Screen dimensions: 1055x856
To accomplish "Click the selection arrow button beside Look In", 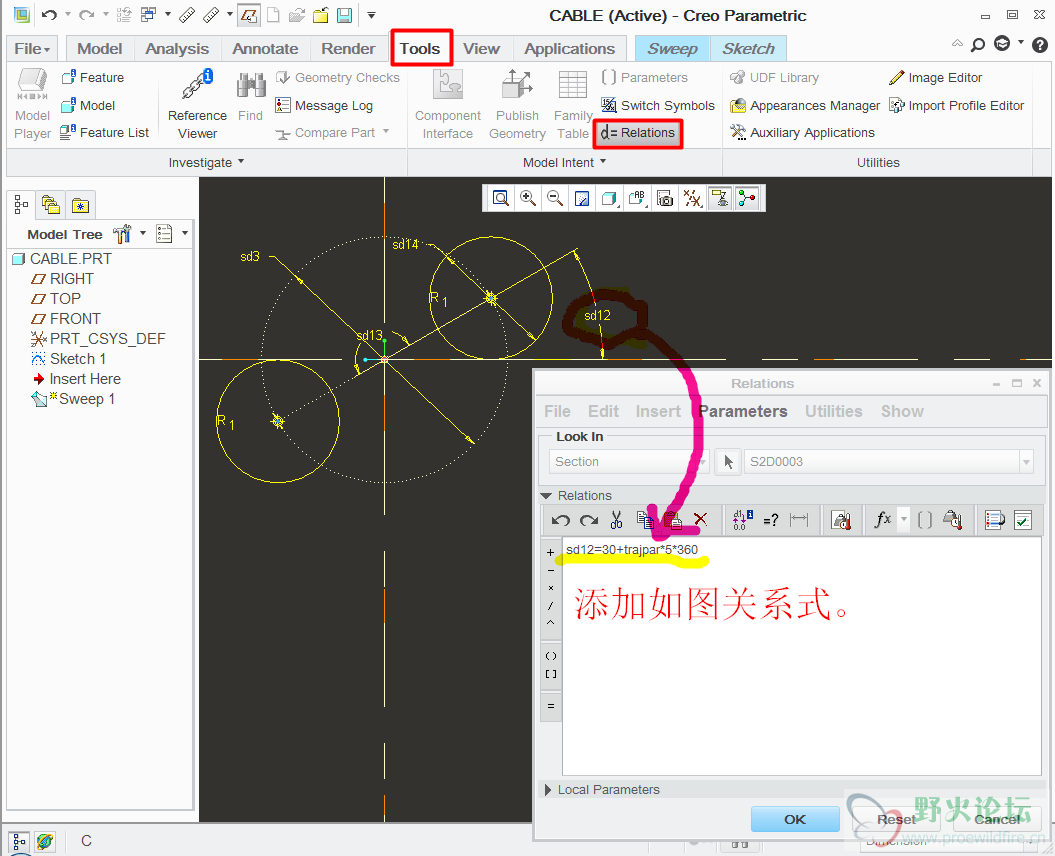I will tap(728, 462).
